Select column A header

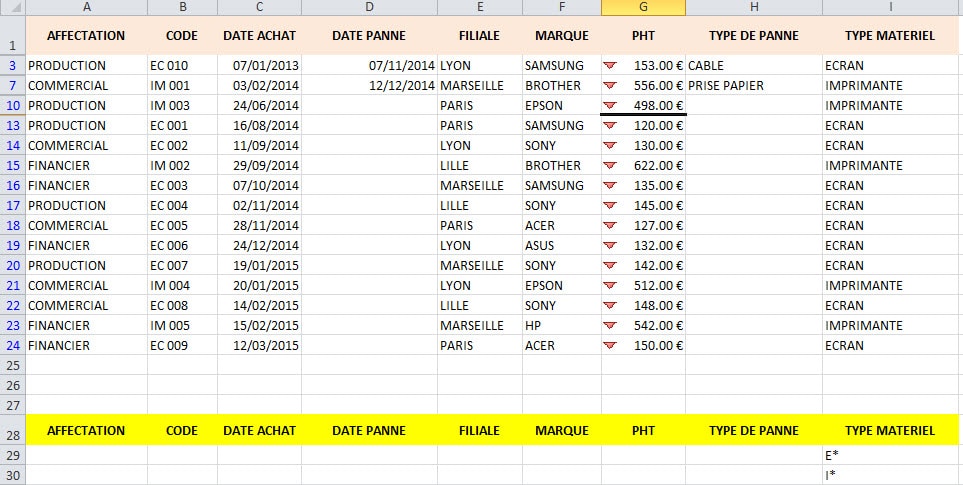87,7
